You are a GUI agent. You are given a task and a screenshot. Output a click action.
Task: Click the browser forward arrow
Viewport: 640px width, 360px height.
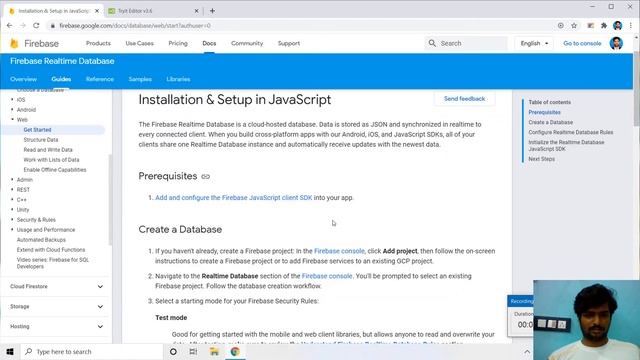pyautogui.click(x=23, y=25)
